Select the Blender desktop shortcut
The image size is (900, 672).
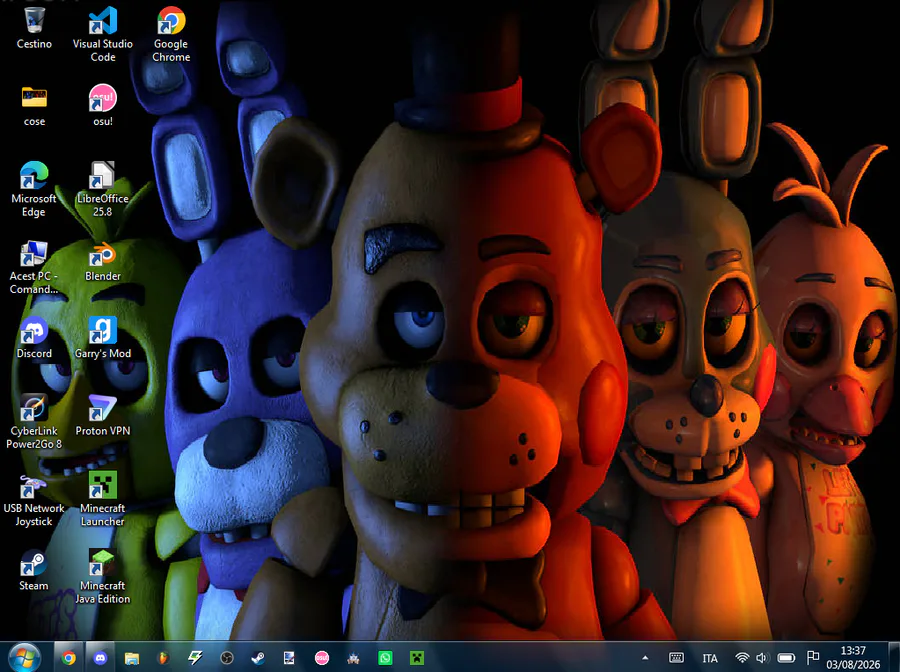pyautogui.click(x=103, y=262)
